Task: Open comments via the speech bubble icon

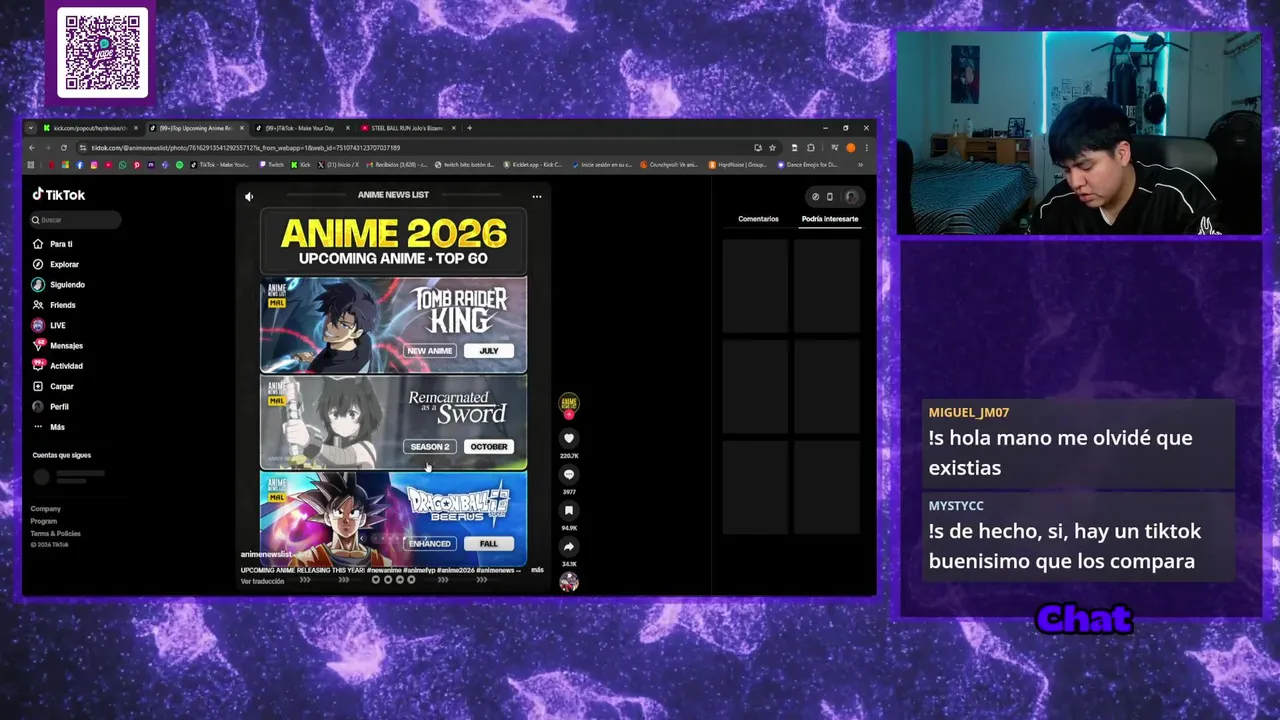Action: [569, 475]
